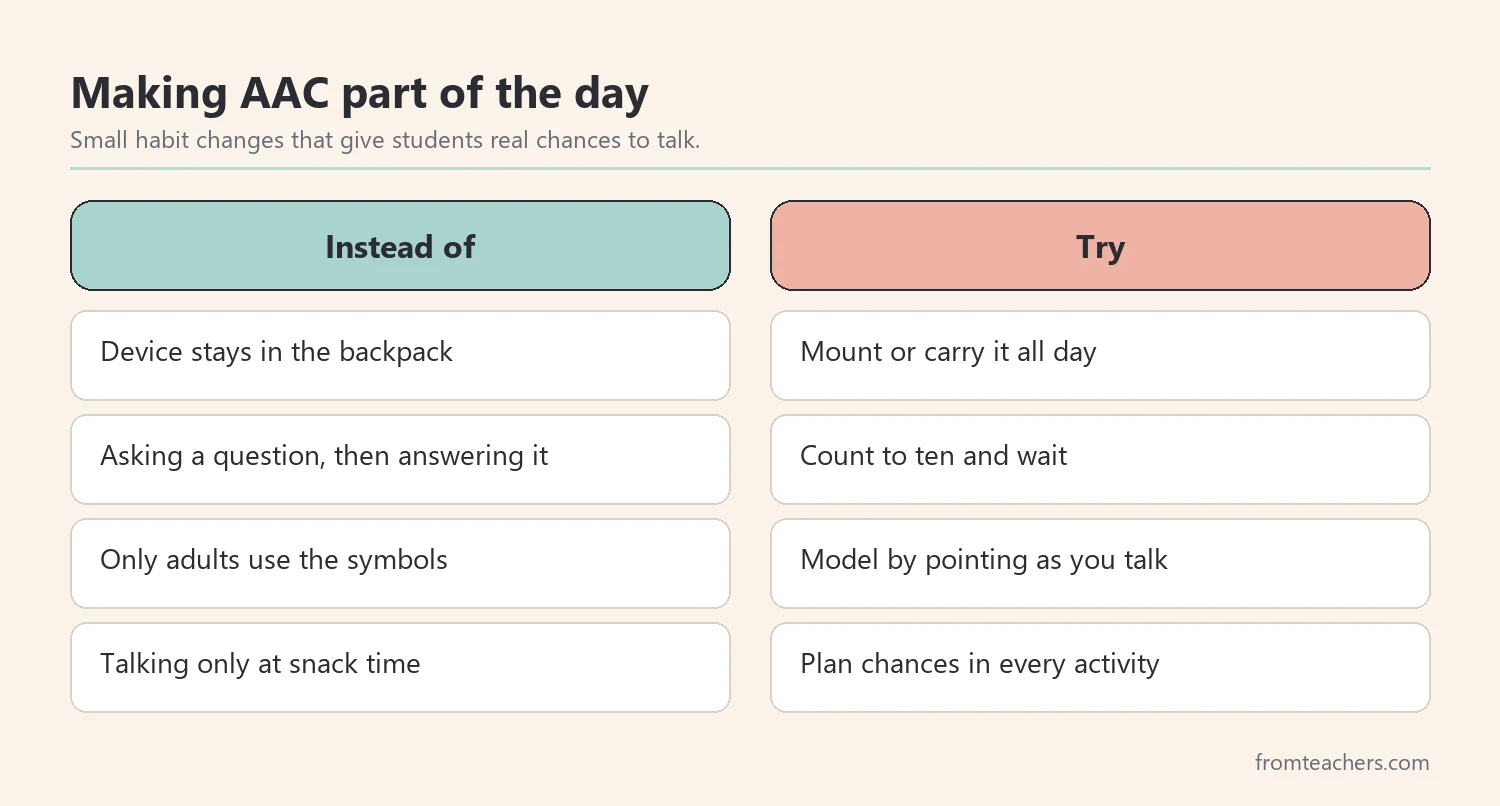
Task: Click the word 'Plan' in last Try card
Action: coord(826,664)
